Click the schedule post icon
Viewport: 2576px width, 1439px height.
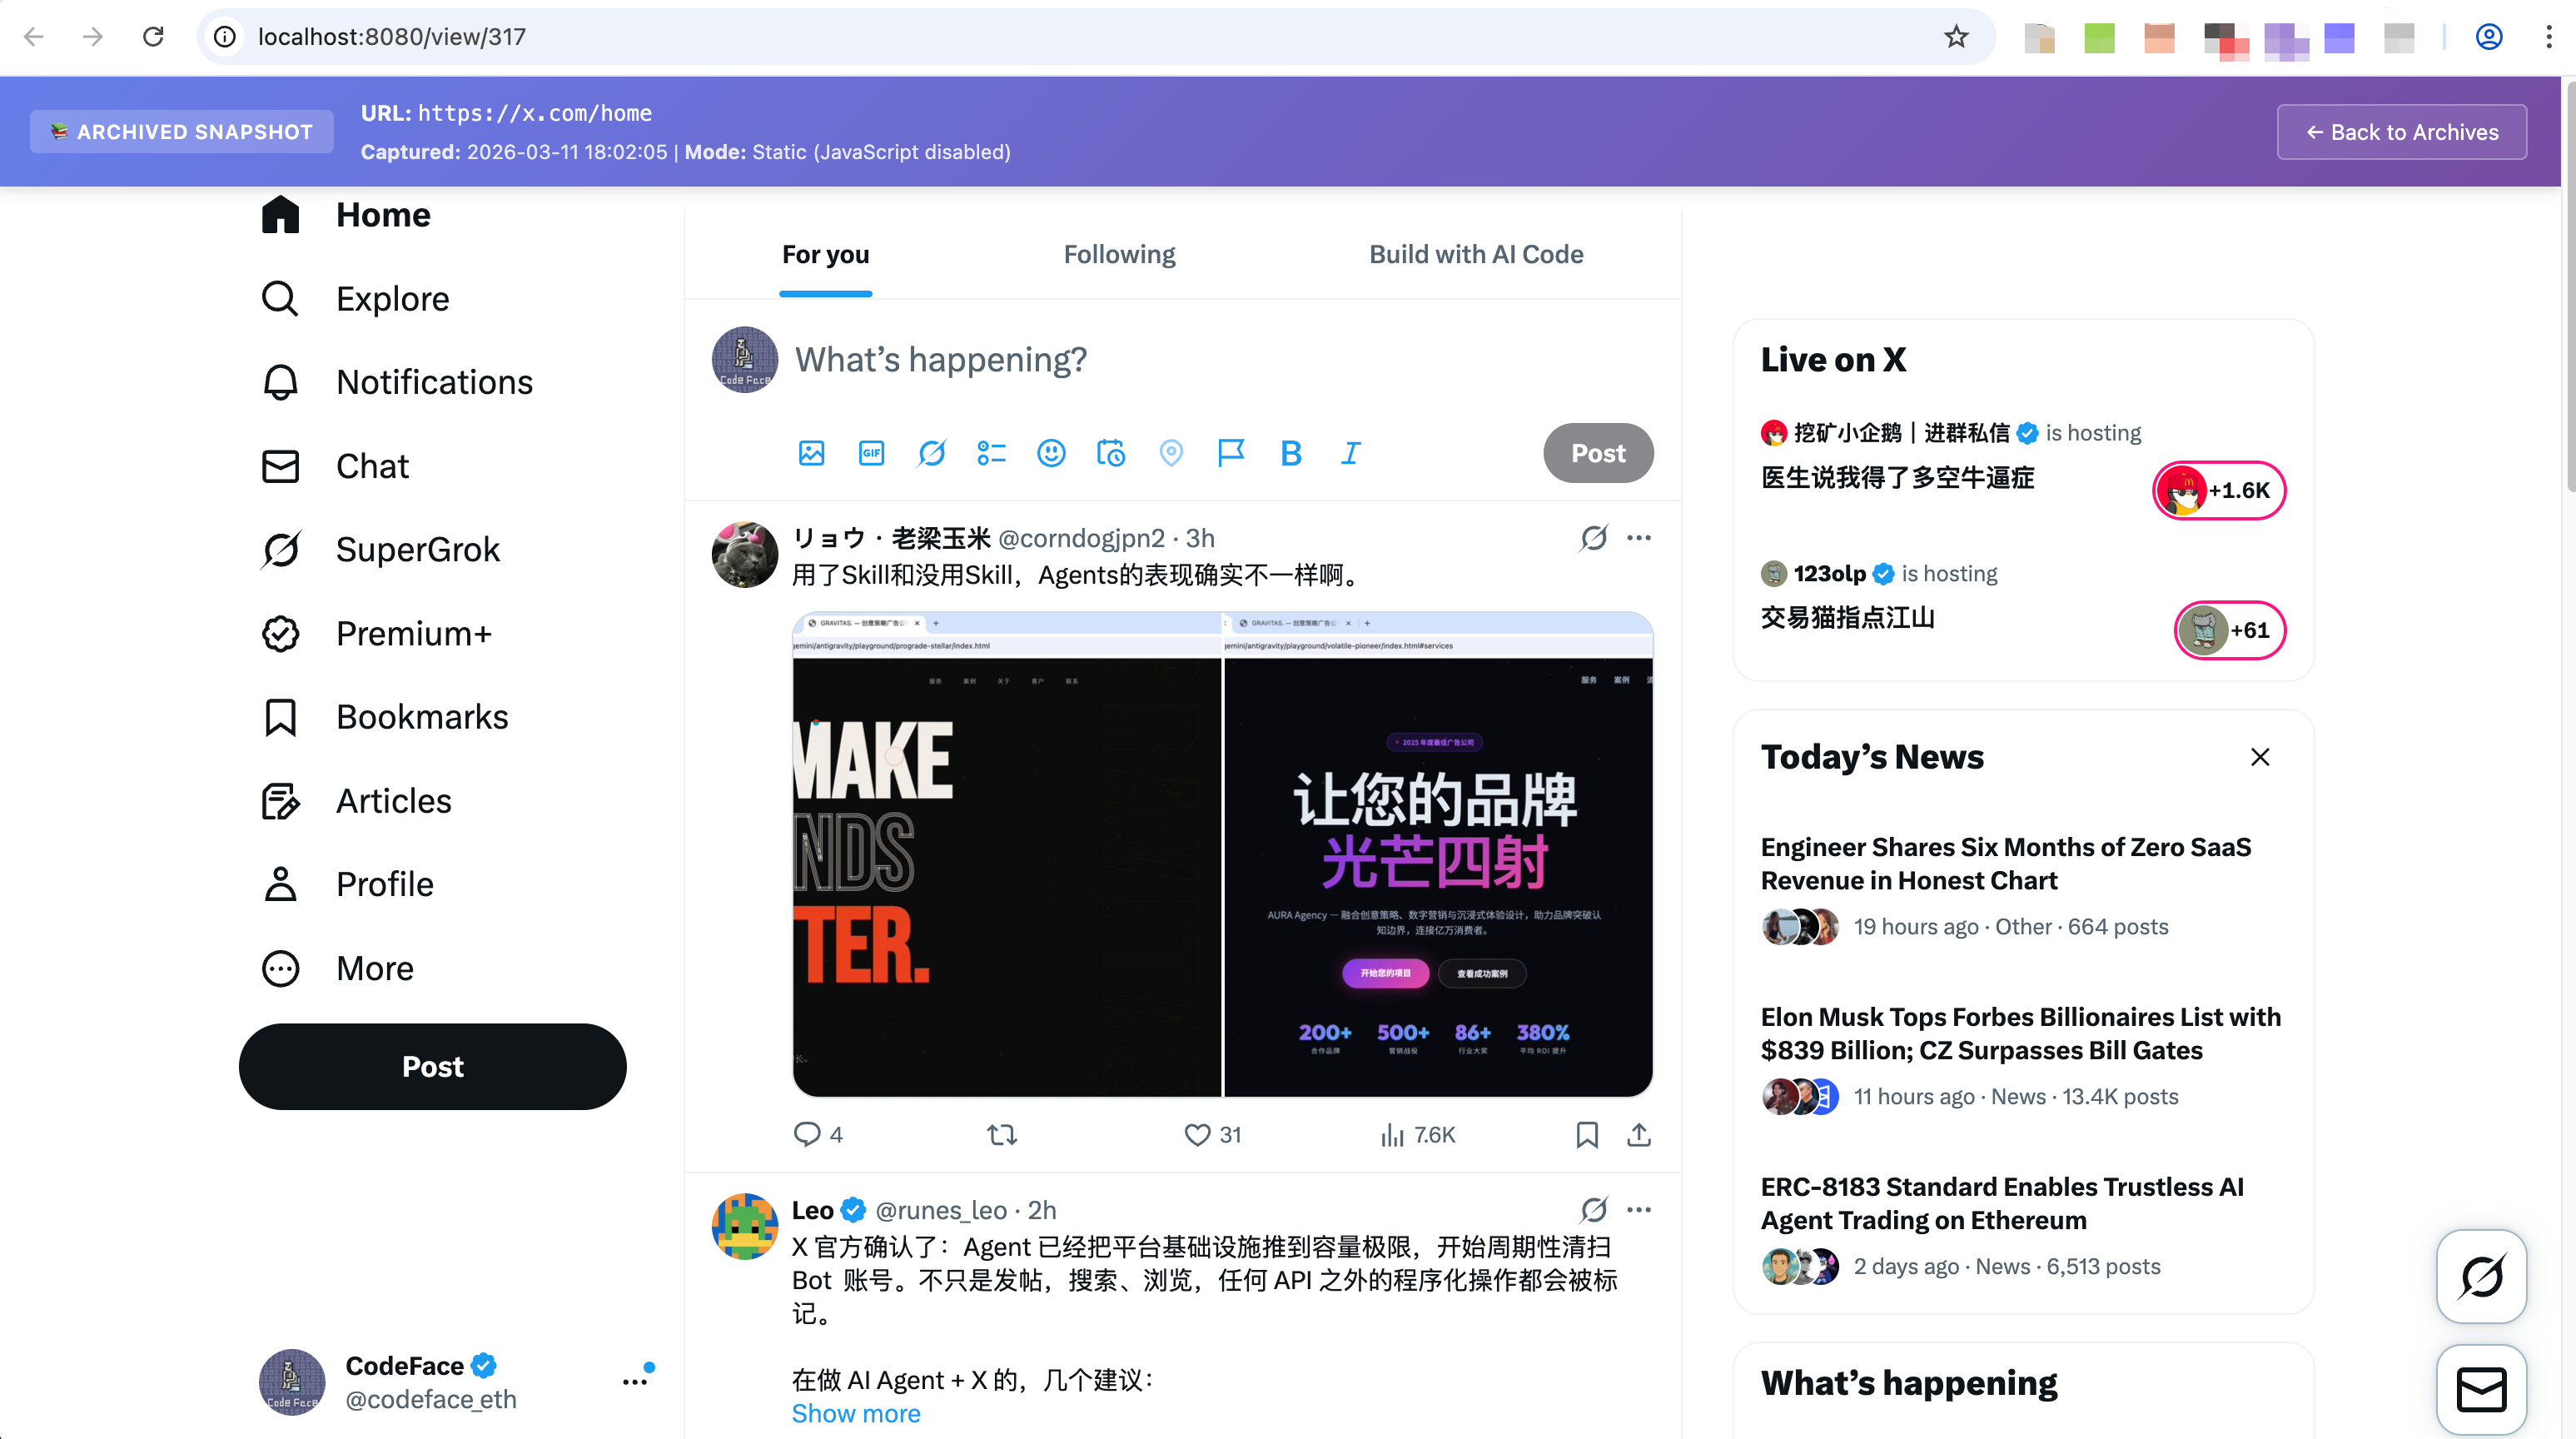pyautogui.click(x=1111, y=453)
